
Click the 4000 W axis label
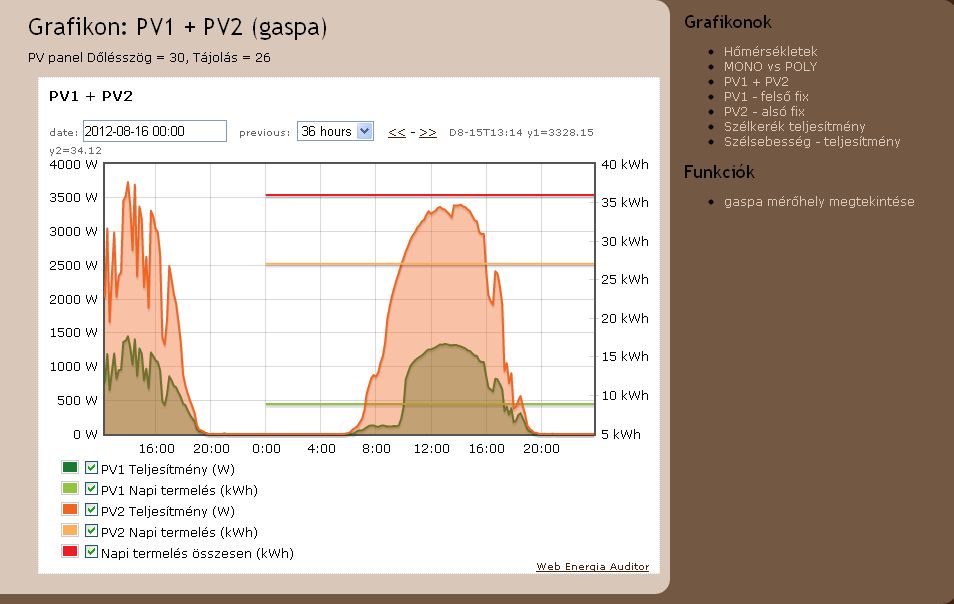[x=74, y=164]
